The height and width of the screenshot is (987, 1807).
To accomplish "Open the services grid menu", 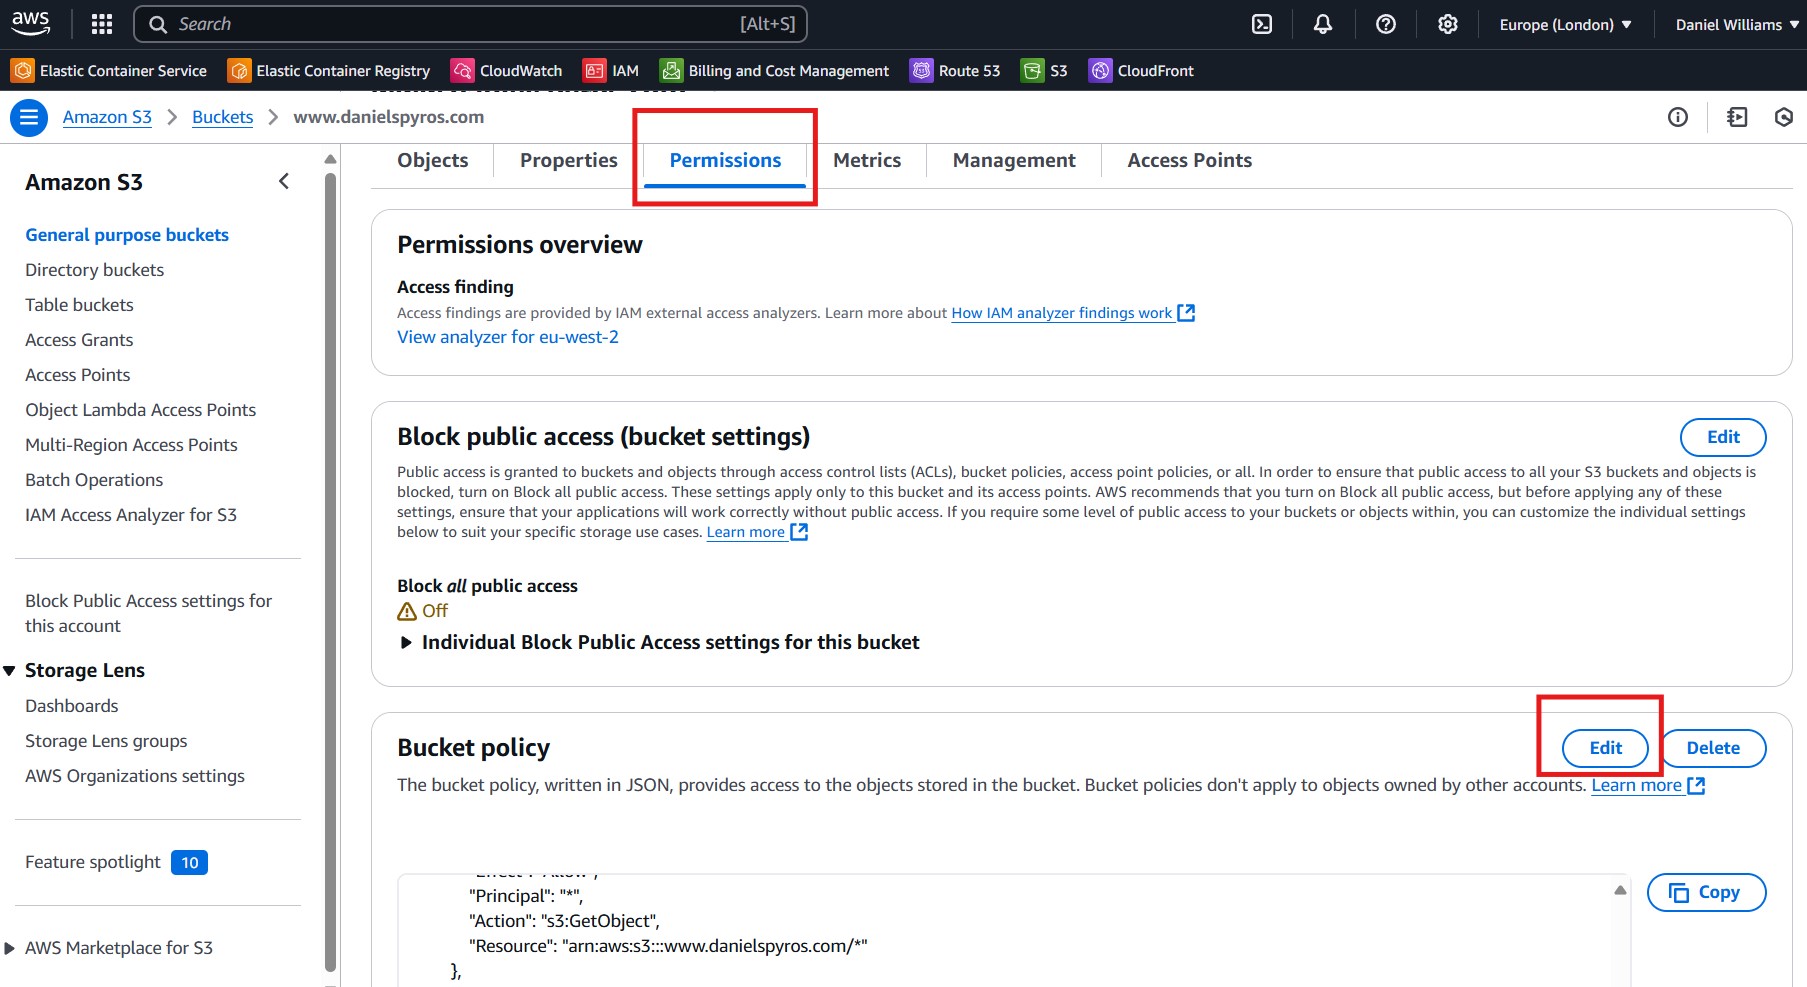I will tap(101, 23).
